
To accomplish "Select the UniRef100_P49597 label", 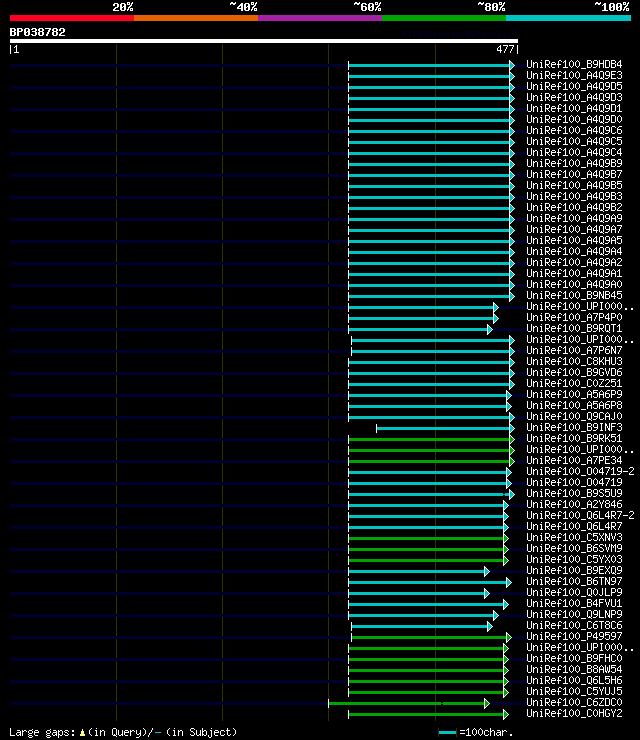I will (x=574, y=637).
